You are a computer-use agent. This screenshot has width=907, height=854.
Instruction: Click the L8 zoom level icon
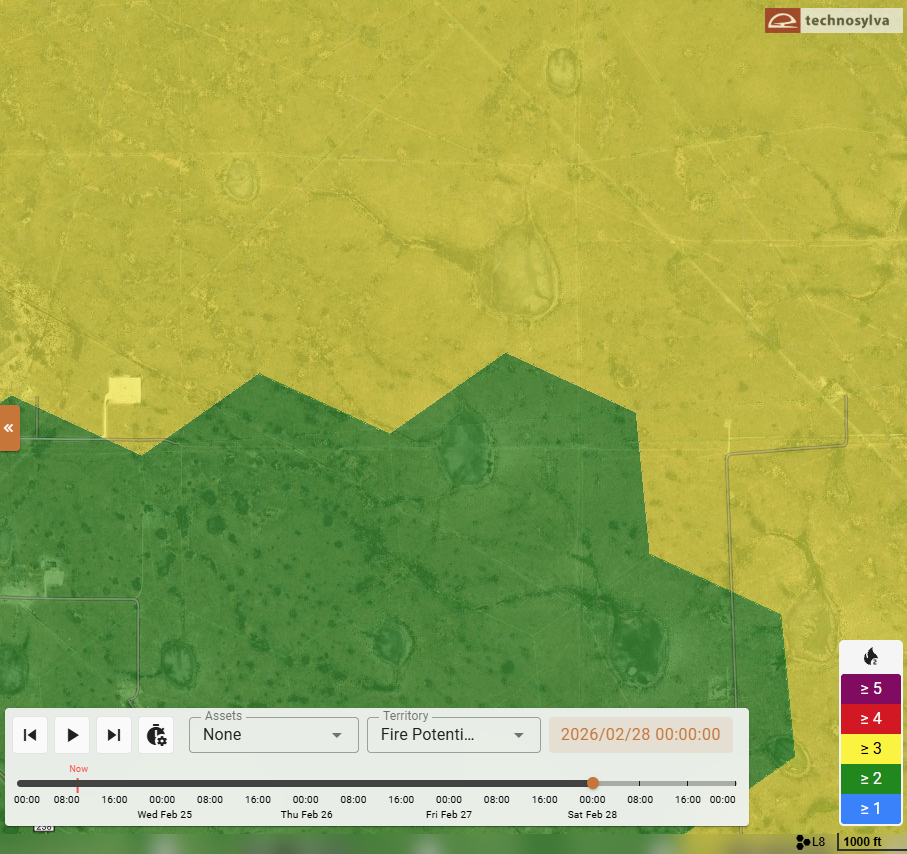point(811,842)
